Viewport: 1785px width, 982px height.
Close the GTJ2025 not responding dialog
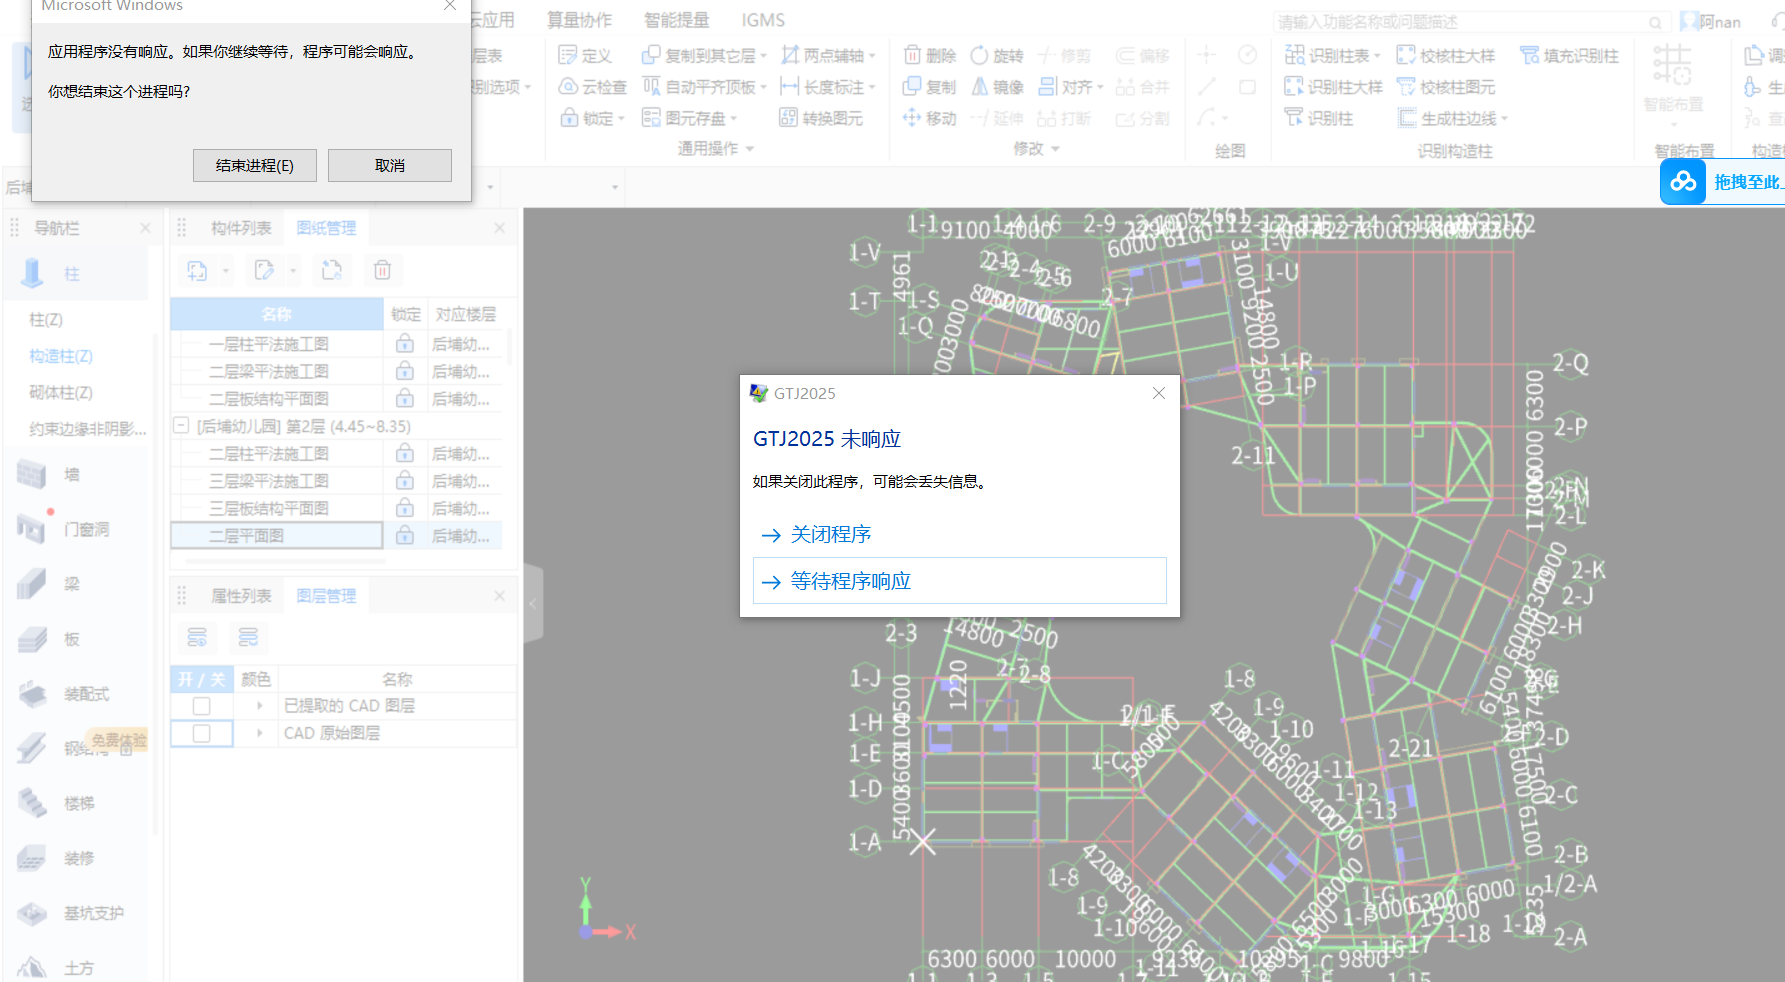pos(1158,393)
